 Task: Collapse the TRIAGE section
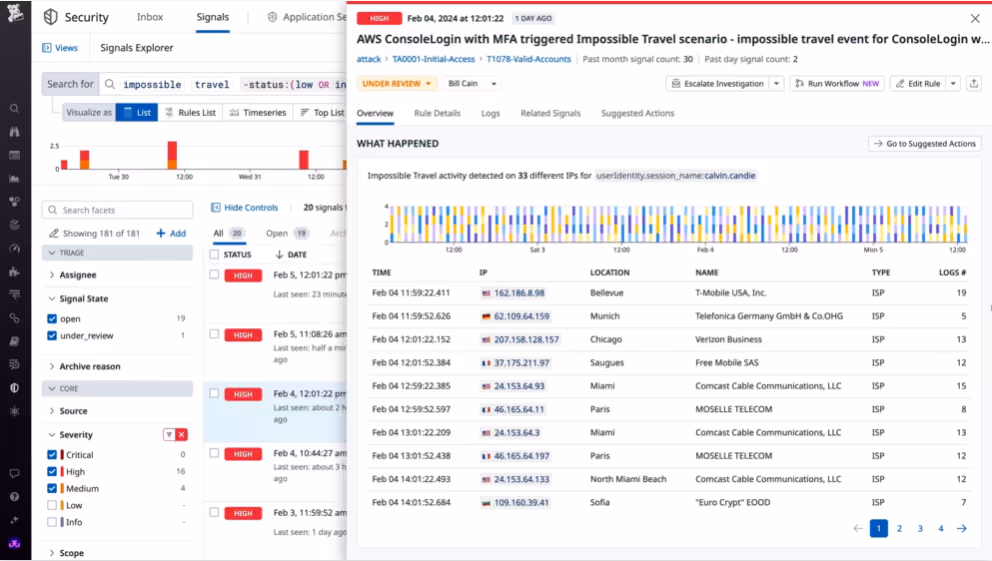point(118,253)
